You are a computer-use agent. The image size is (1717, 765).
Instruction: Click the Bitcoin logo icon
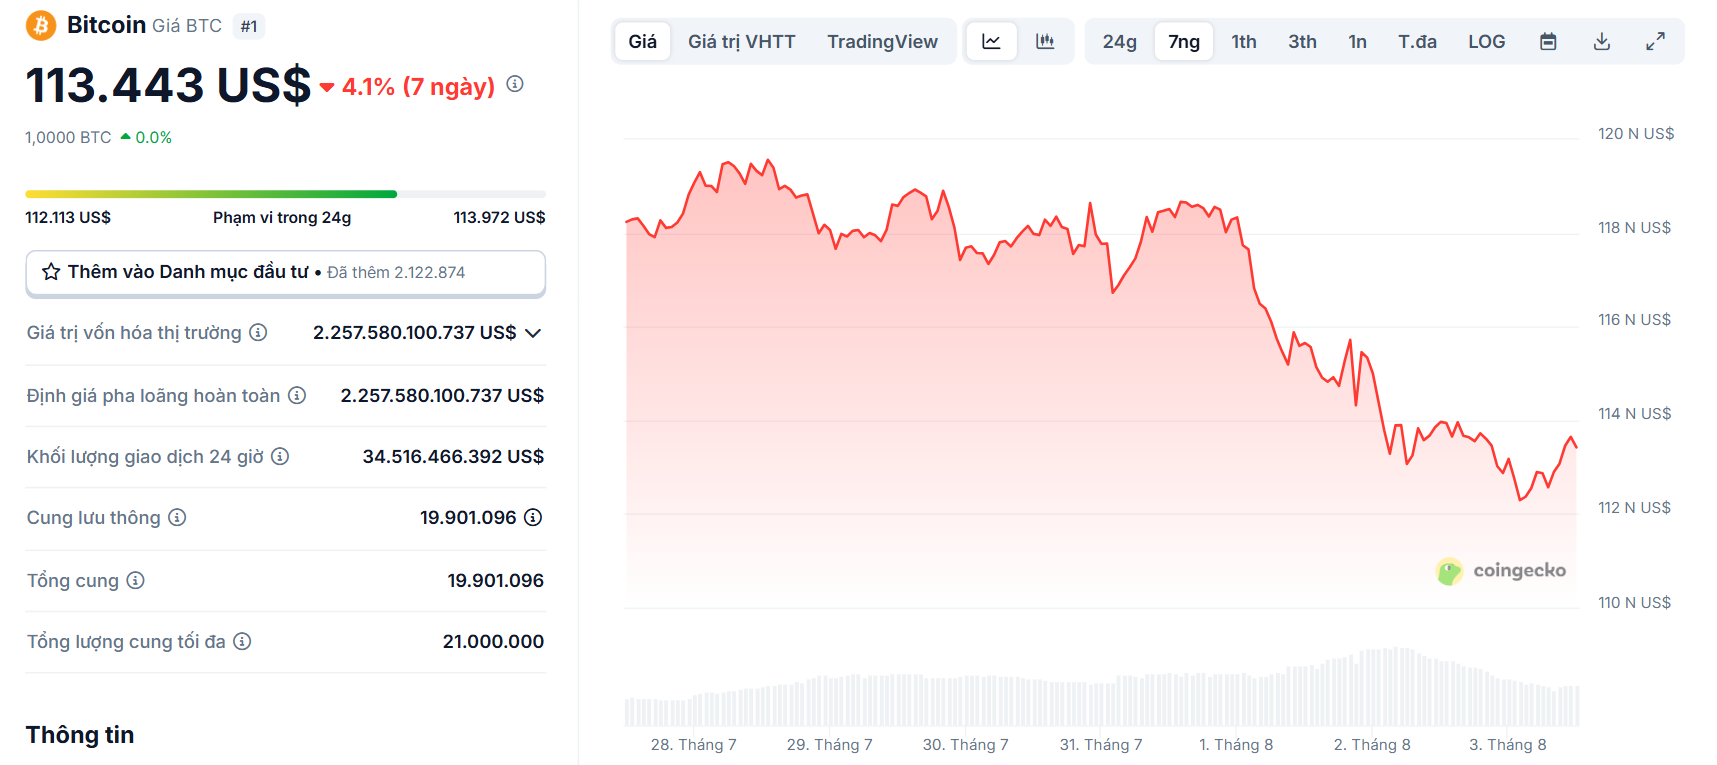pyautogui.click(x=41, y=25)
